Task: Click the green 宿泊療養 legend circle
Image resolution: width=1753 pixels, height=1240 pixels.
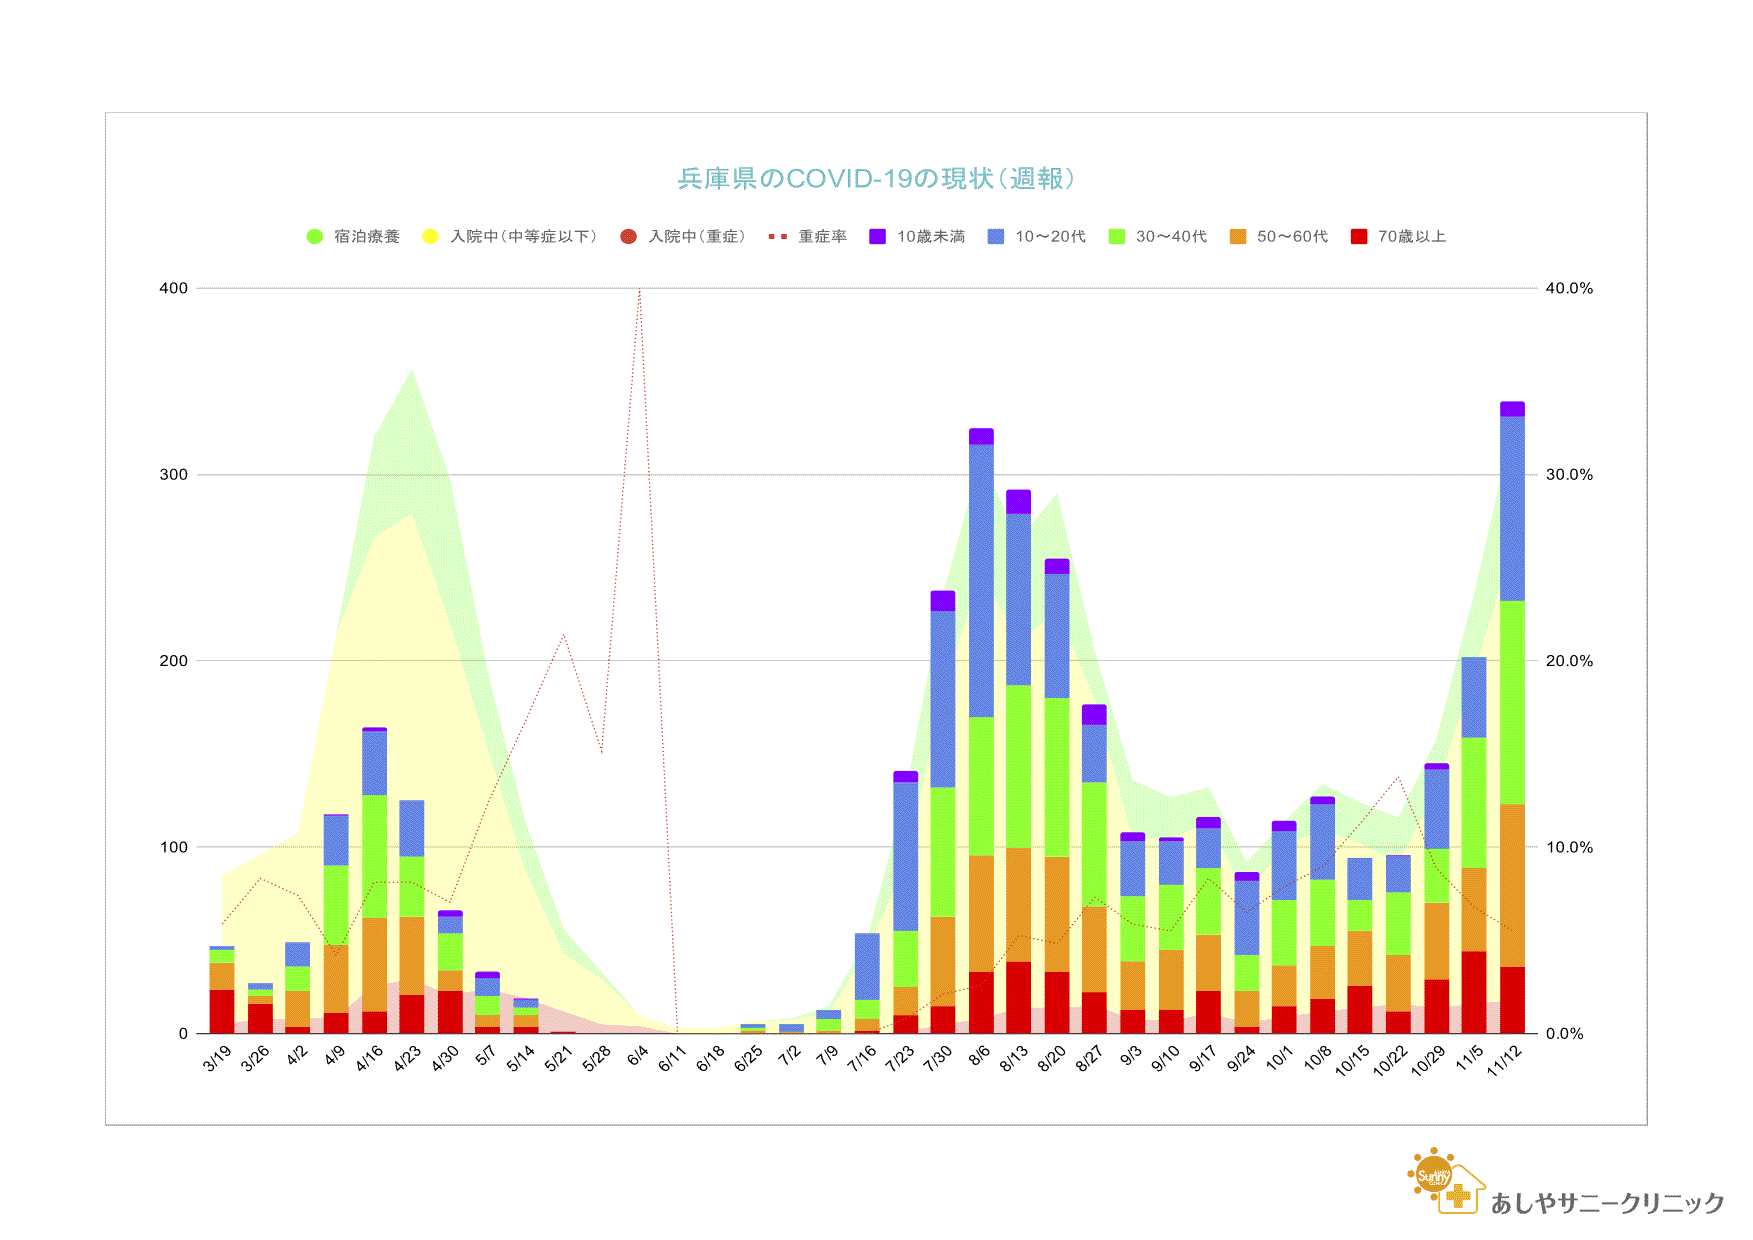Action: [x=315, y=237]
